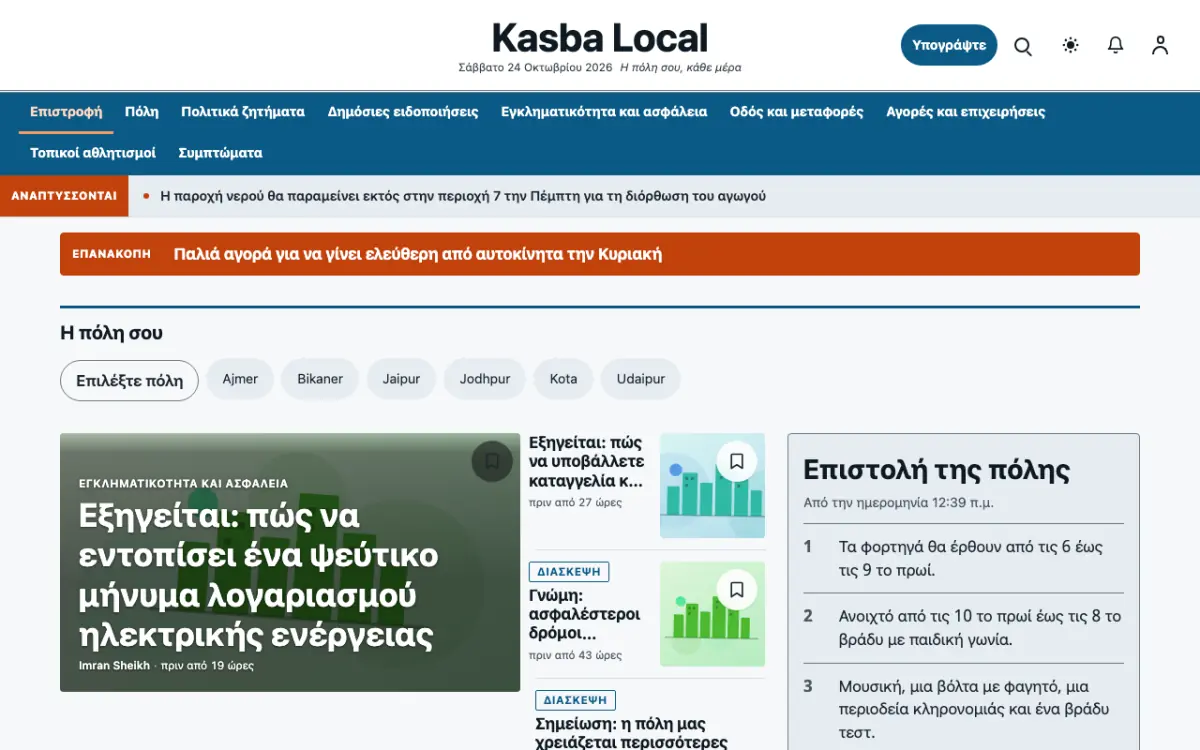
Task: Toggle light/dark theme sun icon
Action: pos(1071,45)
